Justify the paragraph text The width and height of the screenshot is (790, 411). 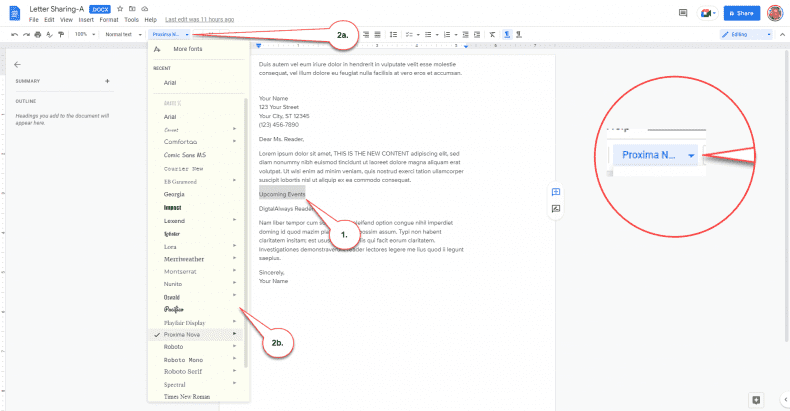(x=377, y=34)
